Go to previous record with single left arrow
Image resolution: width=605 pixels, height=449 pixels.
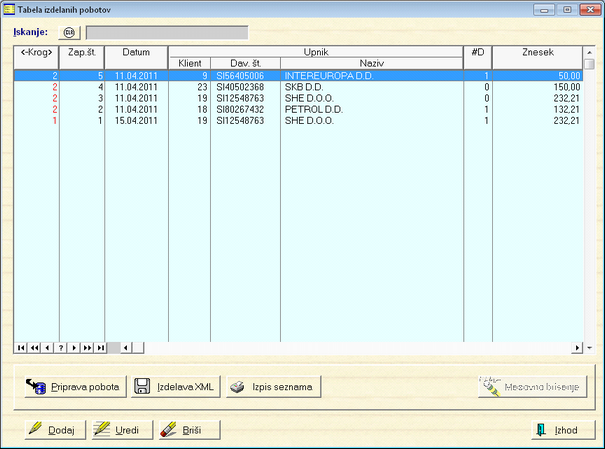47,347
